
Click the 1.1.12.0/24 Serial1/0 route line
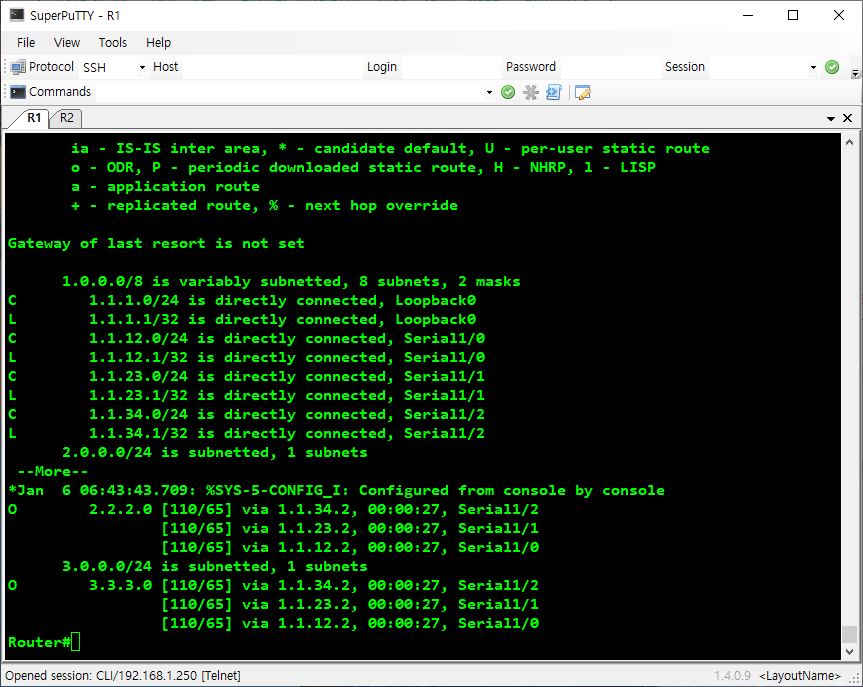pos(247,339)
